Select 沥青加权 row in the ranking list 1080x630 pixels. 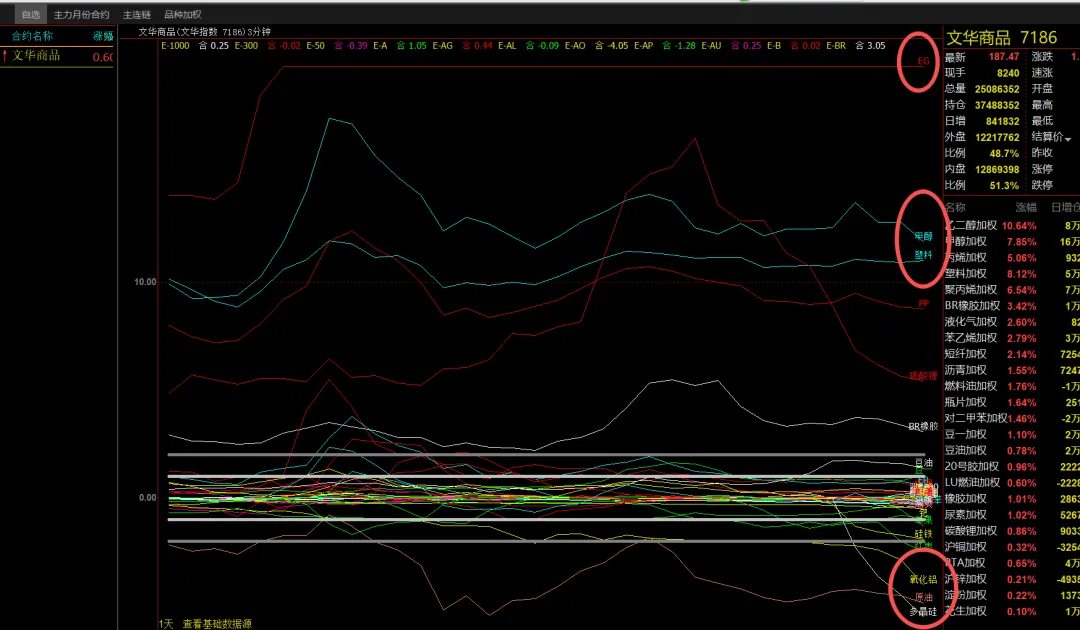tap(1012, 370)
